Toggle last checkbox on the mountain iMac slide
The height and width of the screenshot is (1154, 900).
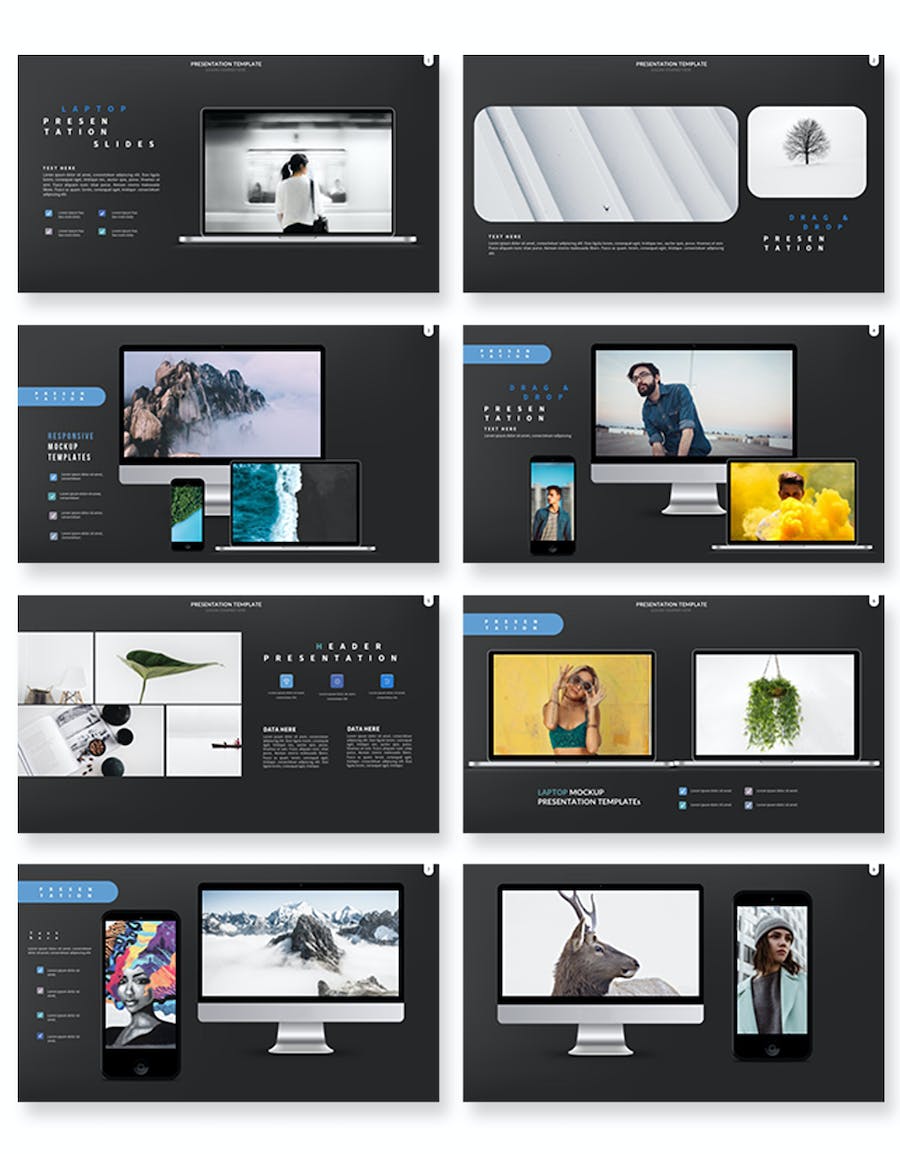pyautogui.click(x=41, y=1037)
